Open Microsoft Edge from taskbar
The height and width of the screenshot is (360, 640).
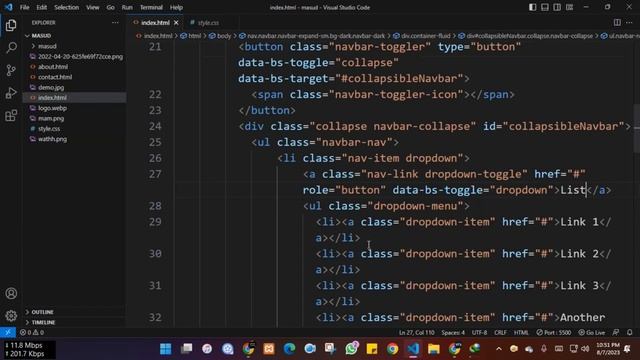coord(289,349)
